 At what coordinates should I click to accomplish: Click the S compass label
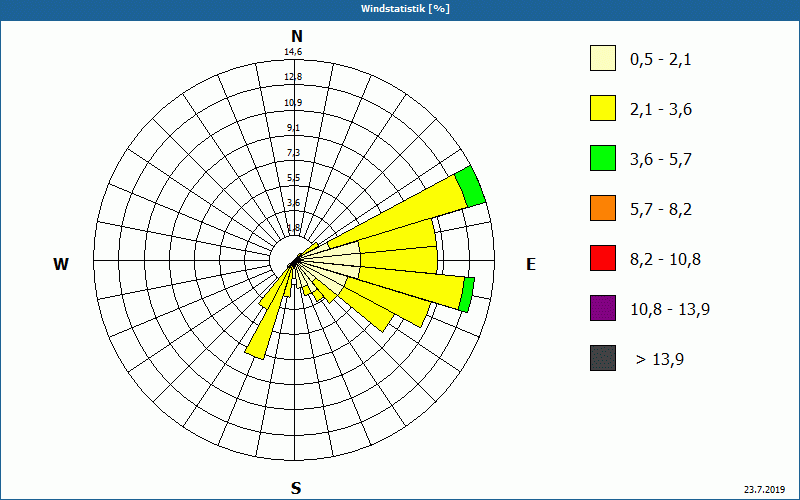point(296,488)
